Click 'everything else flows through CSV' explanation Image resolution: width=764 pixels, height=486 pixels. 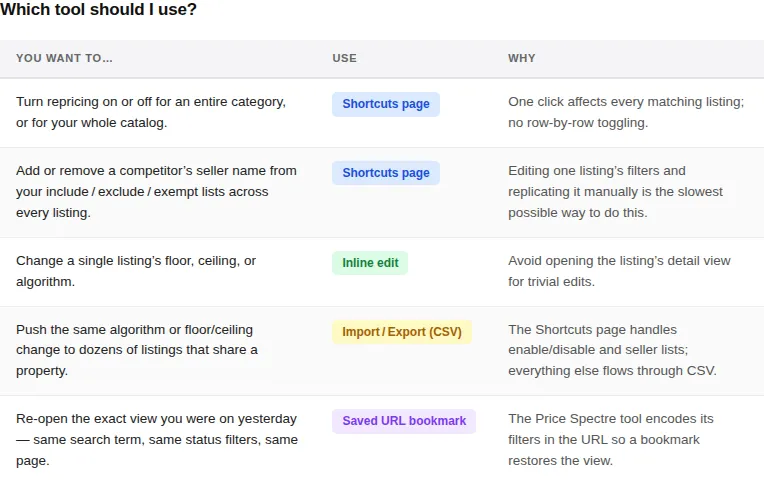[x=612, y=371]
